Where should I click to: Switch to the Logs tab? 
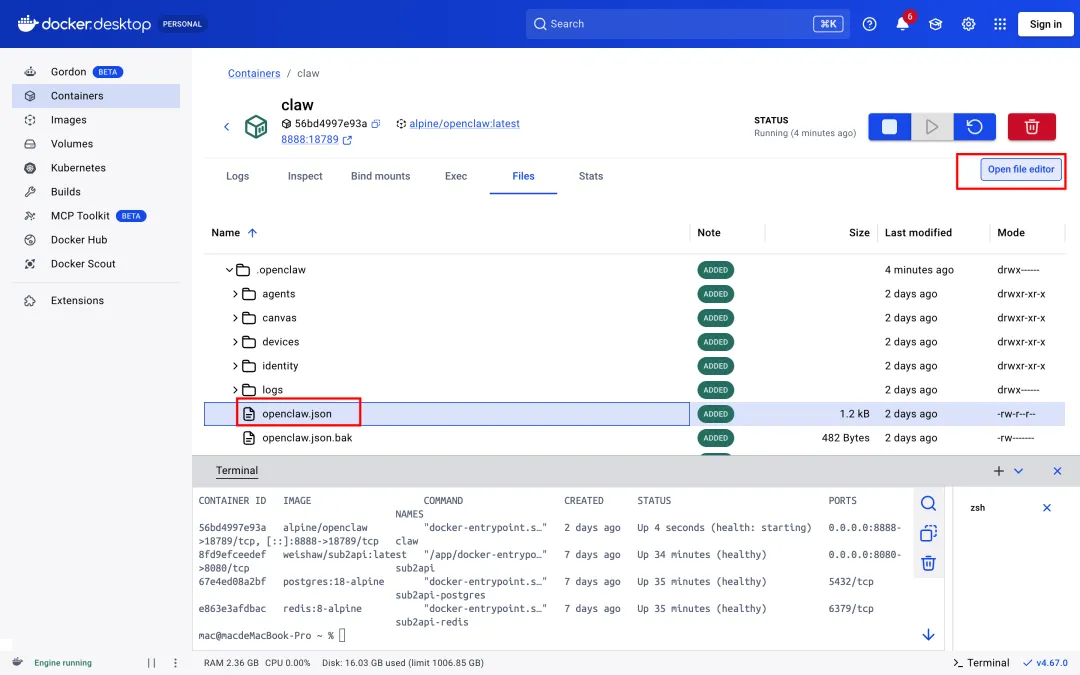[237, 176]
